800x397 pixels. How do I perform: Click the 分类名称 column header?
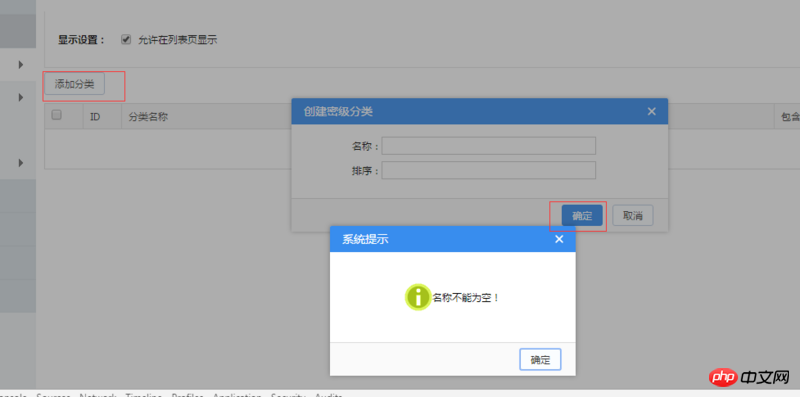[x=148, y=117]
